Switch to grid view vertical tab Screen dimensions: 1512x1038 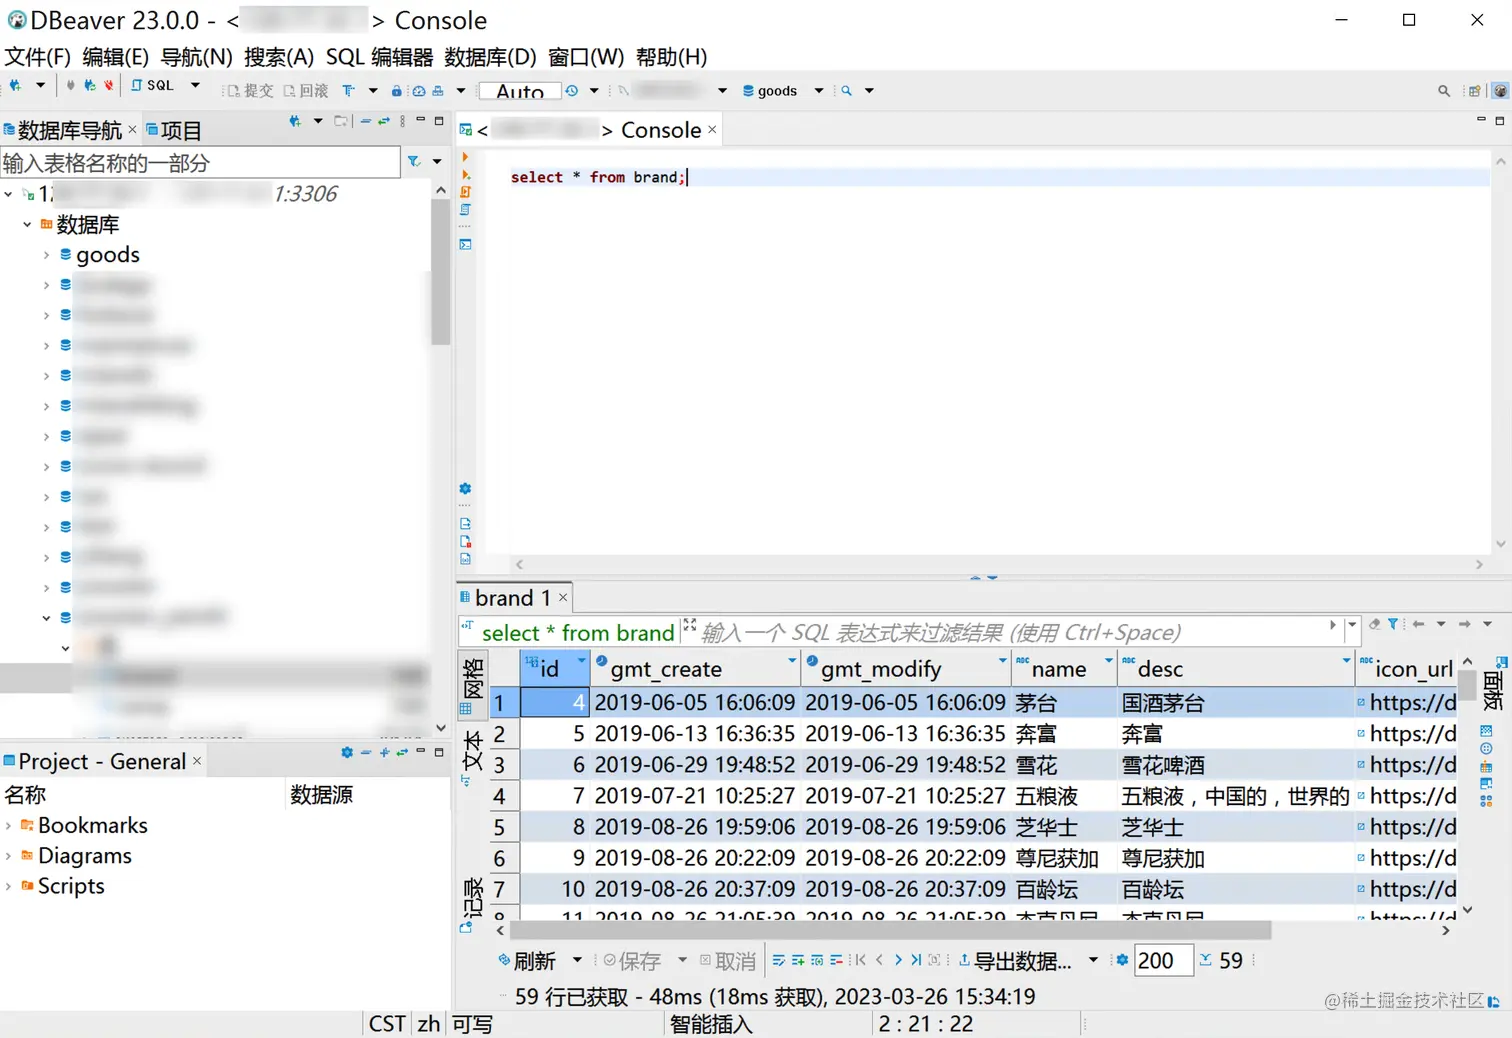[473, 685]
